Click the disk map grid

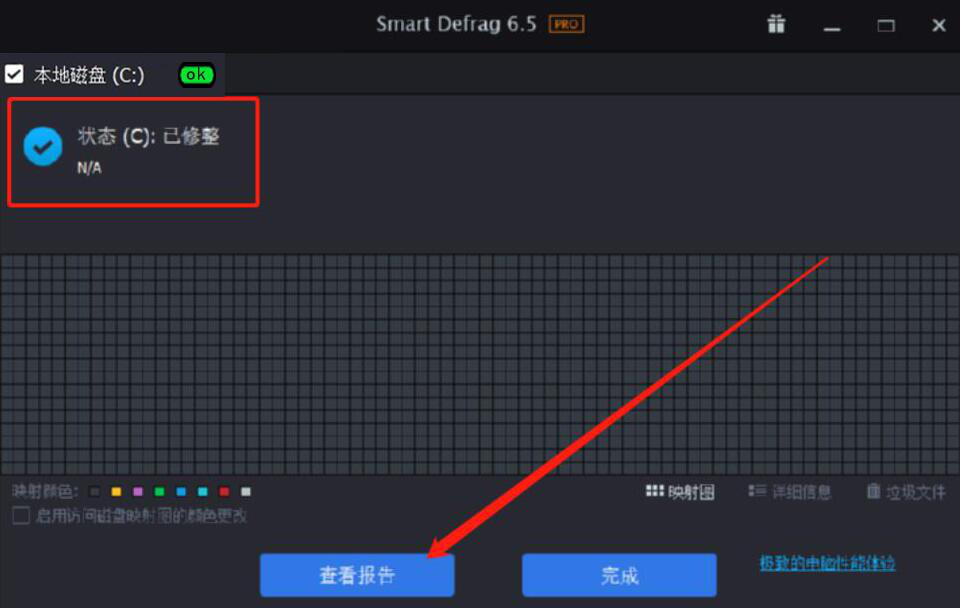[x=480, y=364]
